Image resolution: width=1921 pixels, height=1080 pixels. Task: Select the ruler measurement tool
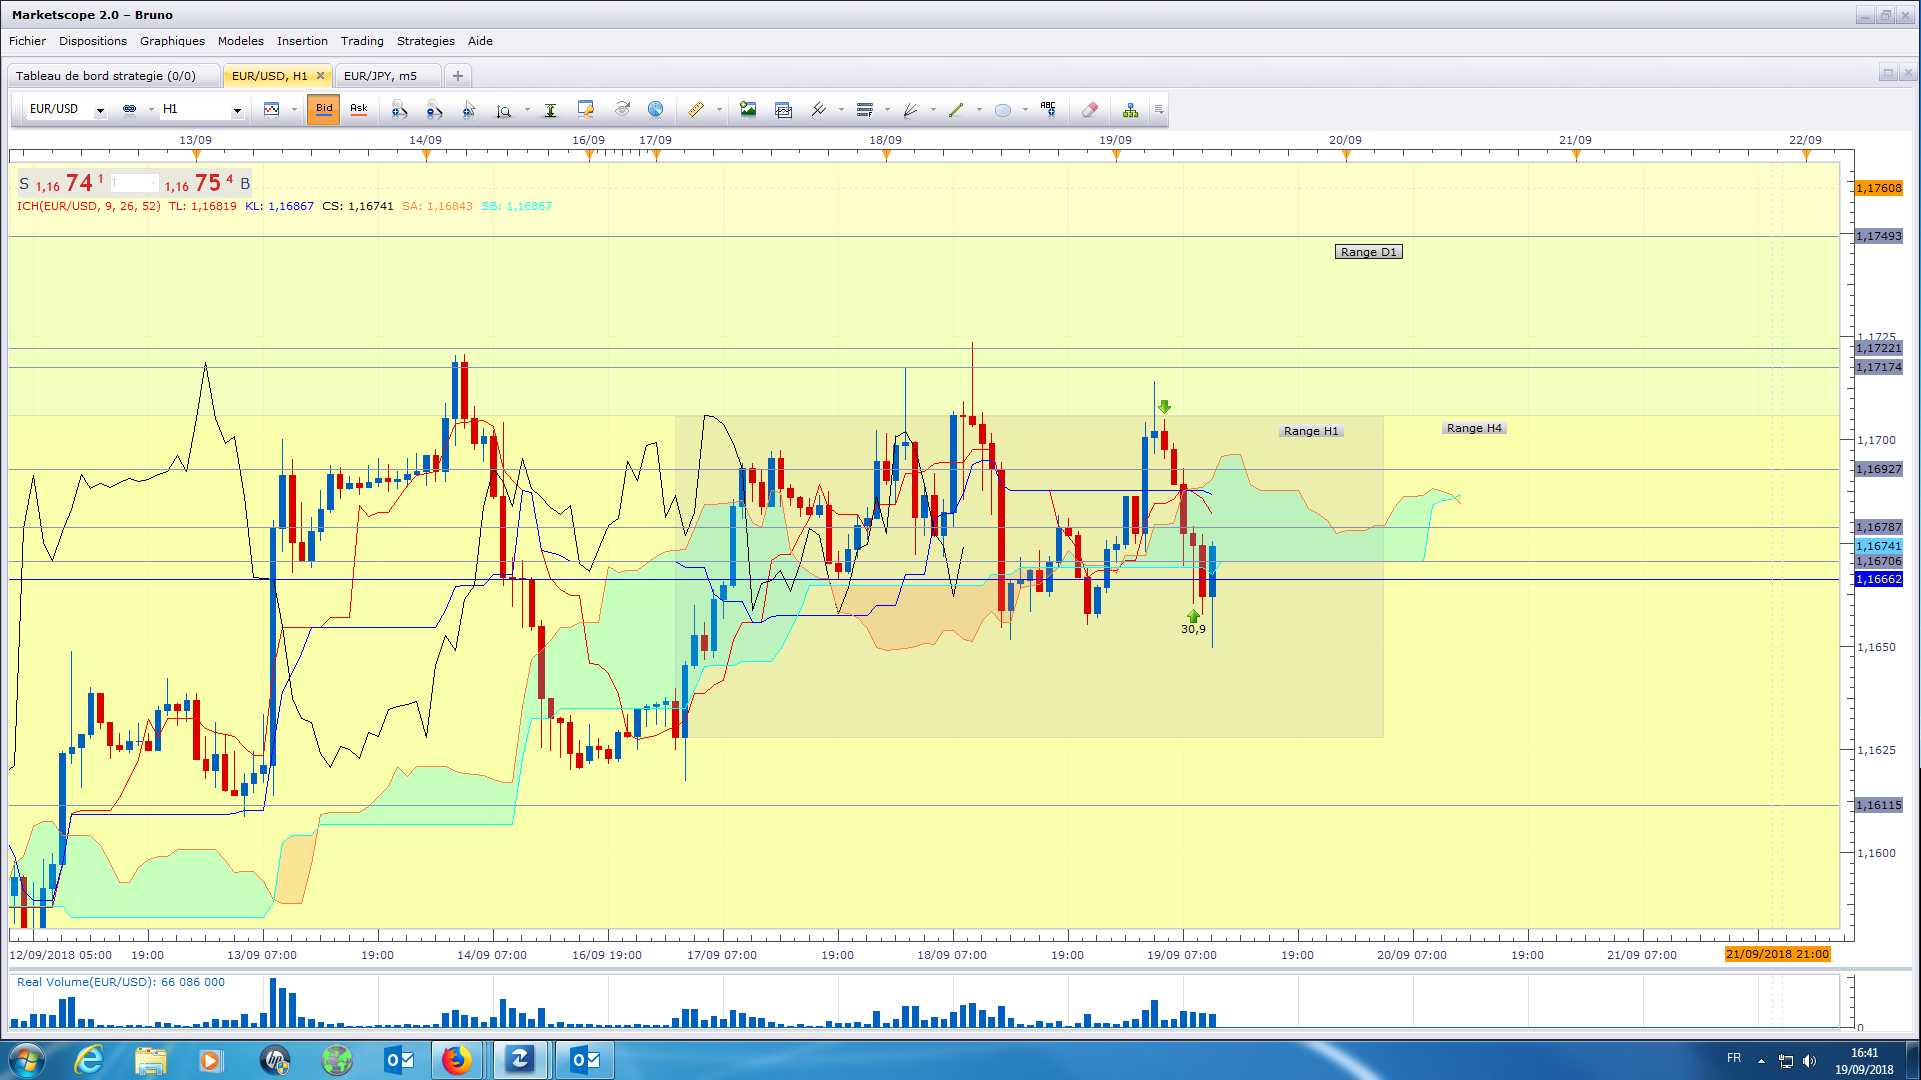696,109
